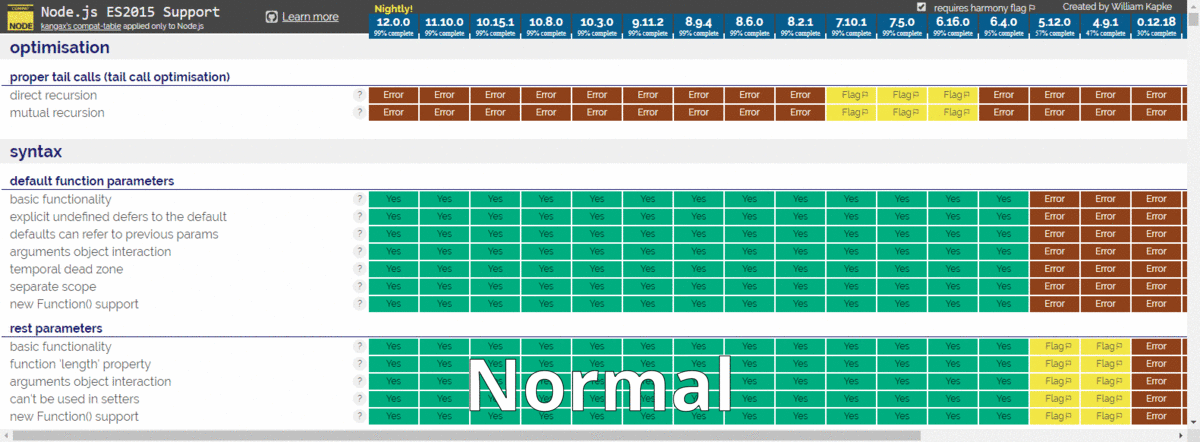Click question mark for defaults can refer row
The width and height of the screenshot is (1200, 442).
358,234
